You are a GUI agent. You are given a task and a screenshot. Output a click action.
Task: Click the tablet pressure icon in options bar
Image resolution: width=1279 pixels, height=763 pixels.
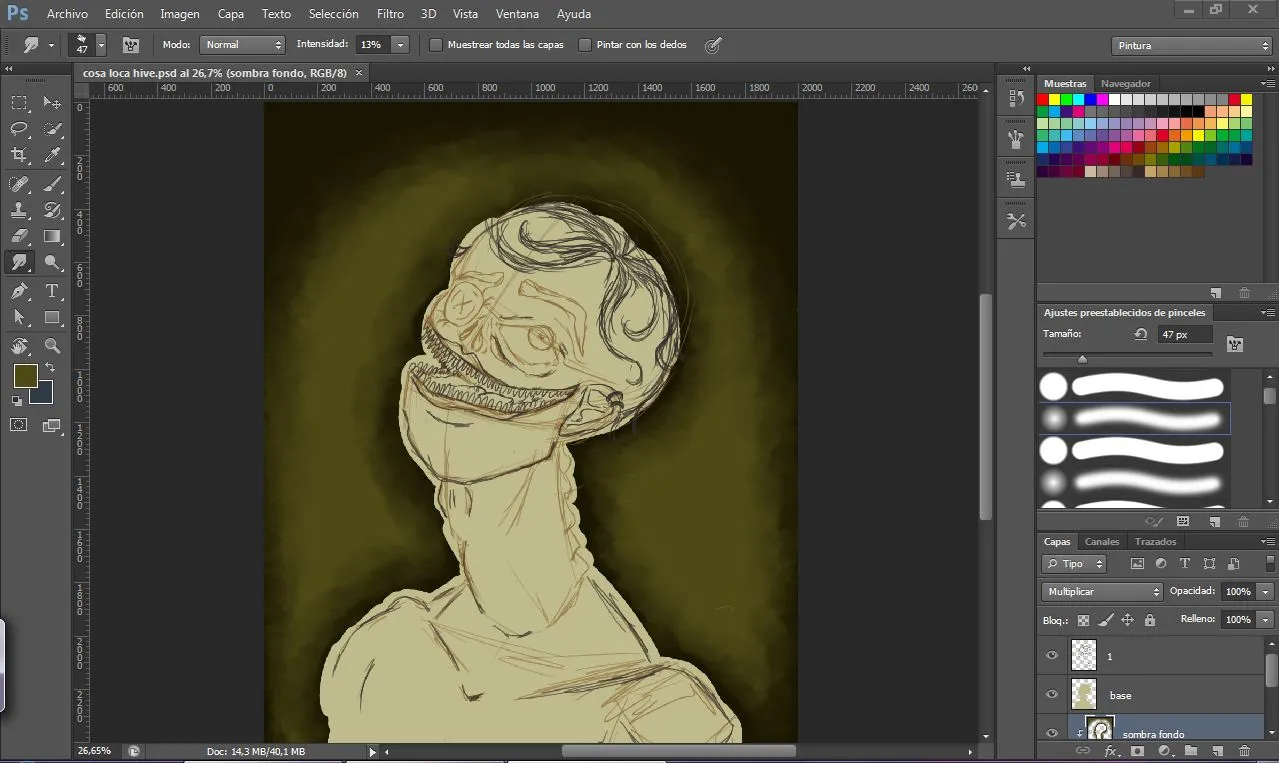tap(713, 45)
